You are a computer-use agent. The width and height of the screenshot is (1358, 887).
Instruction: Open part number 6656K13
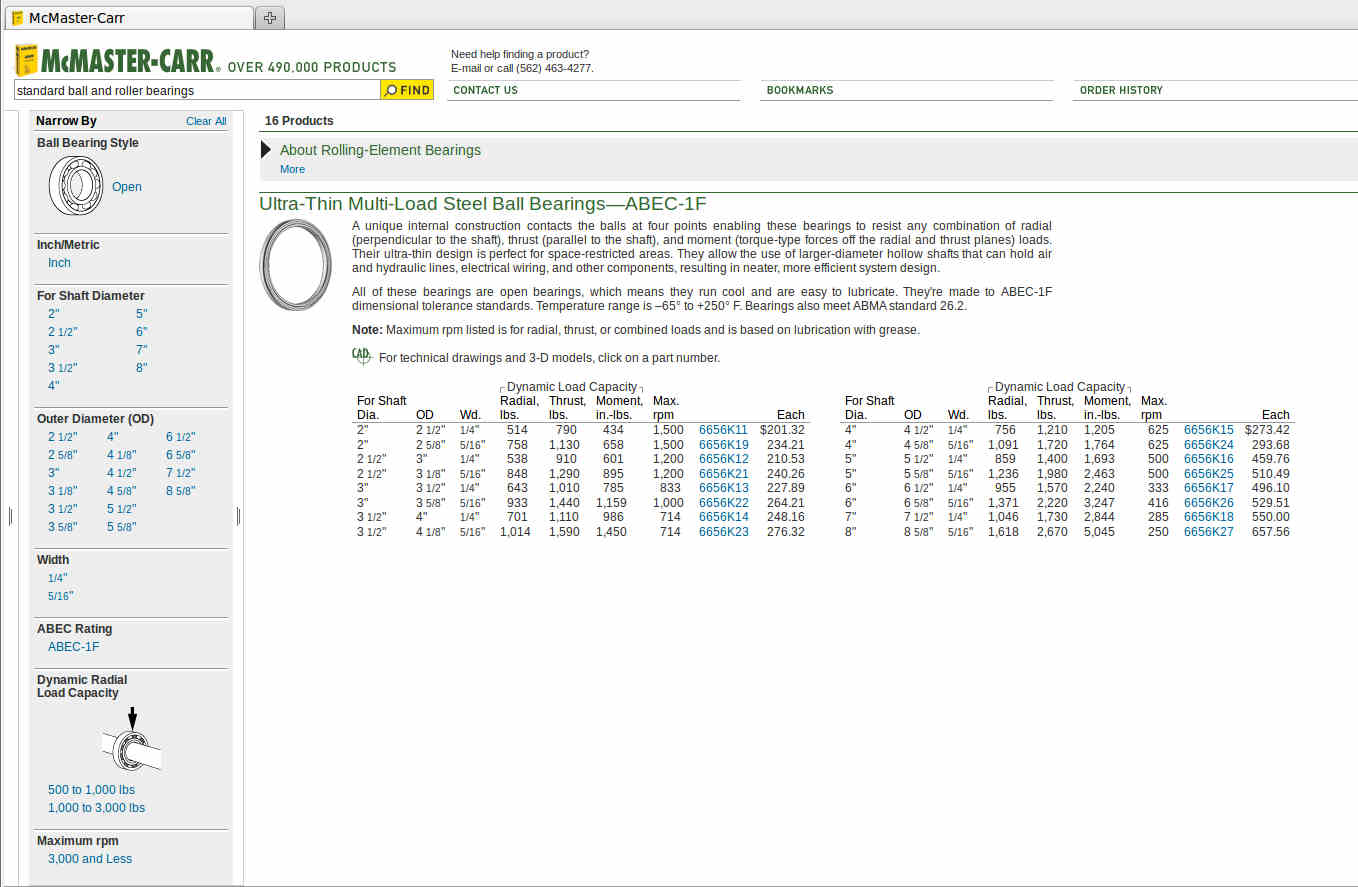[x=723, y=488]
